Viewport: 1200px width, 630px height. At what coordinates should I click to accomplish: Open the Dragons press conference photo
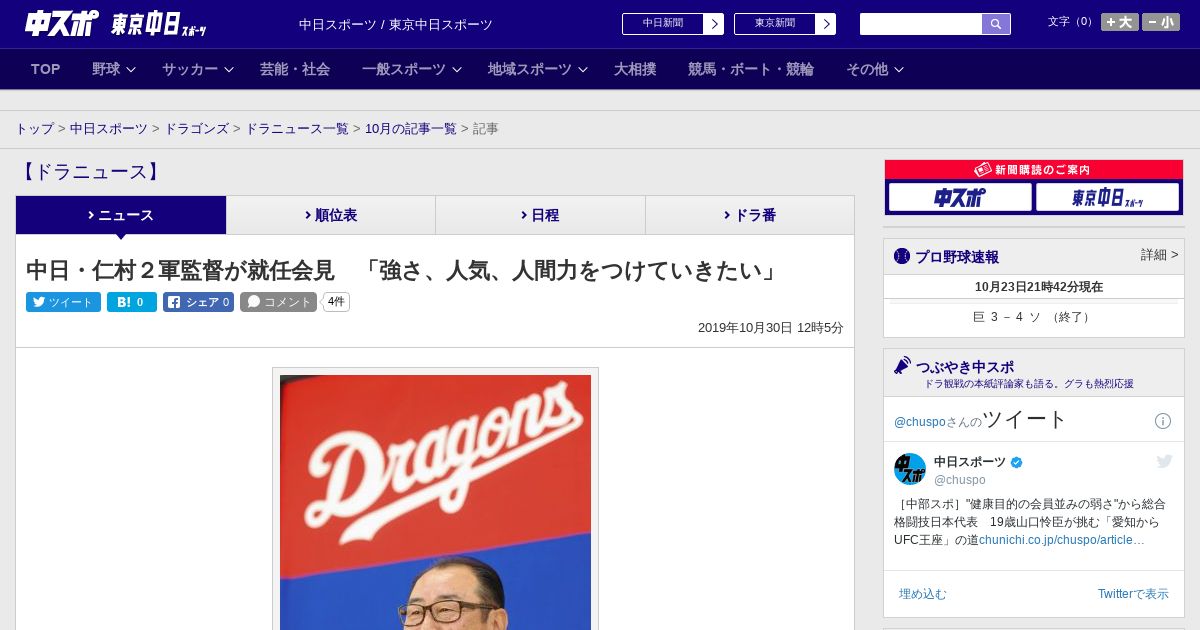coord(435,502)
